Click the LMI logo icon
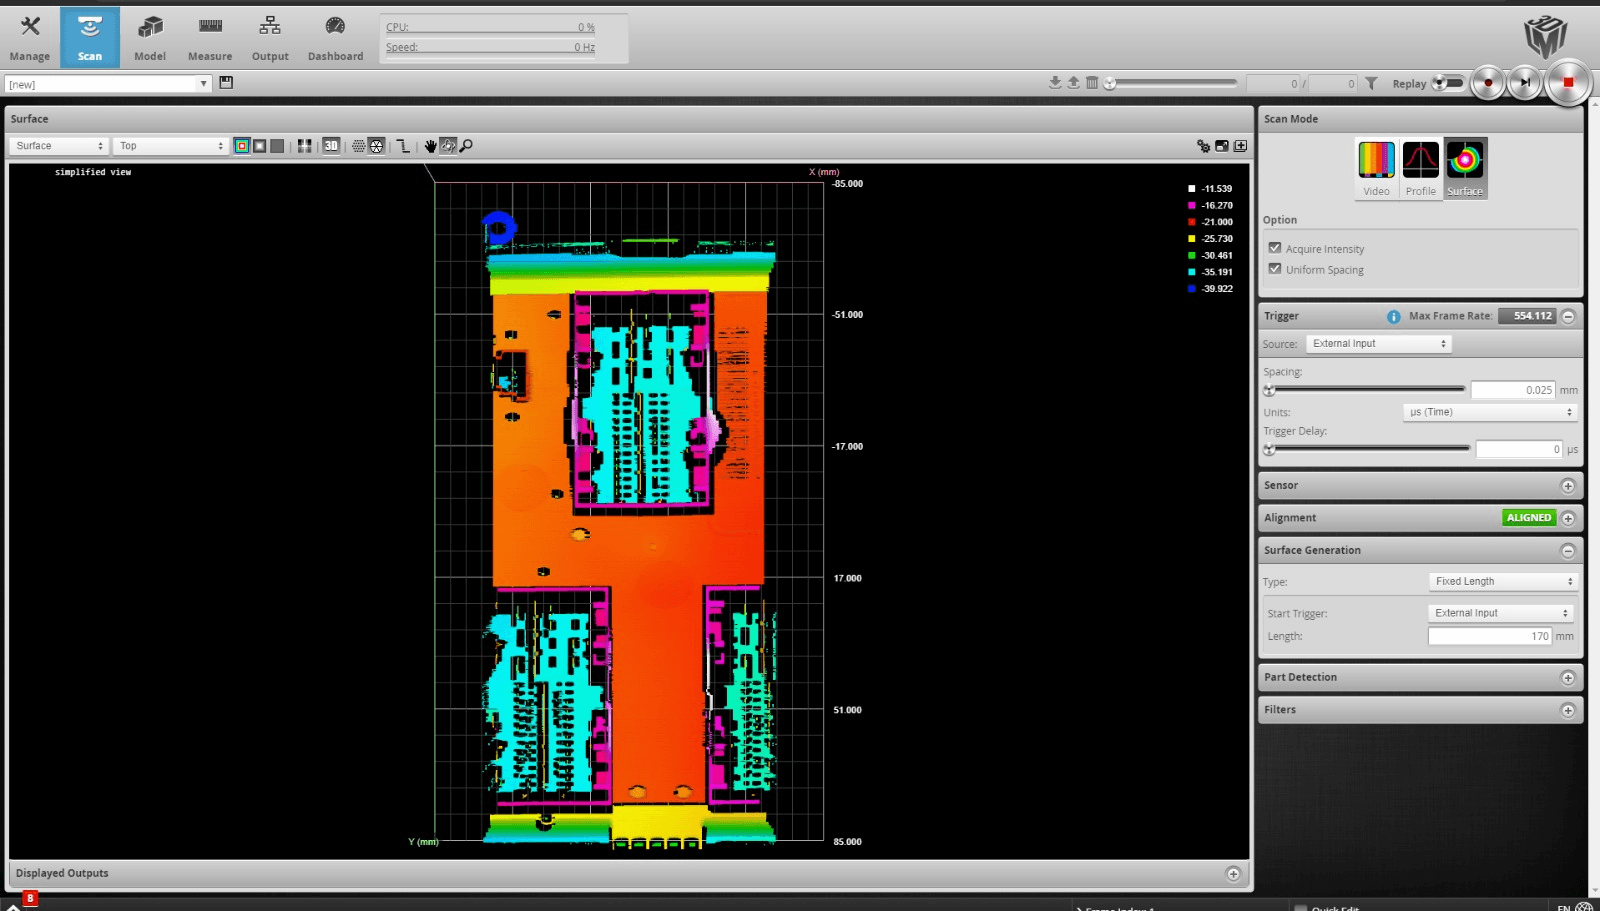Viewport: 1600px width, 911px height. pos(1545,36)
